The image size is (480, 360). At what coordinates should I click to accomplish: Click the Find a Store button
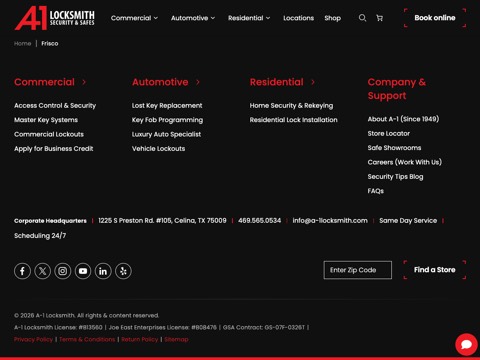[435, 270]
